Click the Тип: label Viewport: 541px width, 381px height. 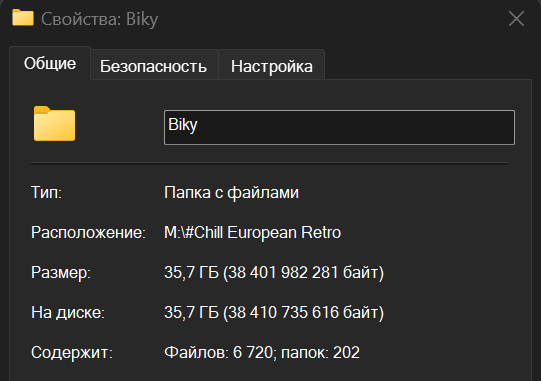(x=46, y=192)
